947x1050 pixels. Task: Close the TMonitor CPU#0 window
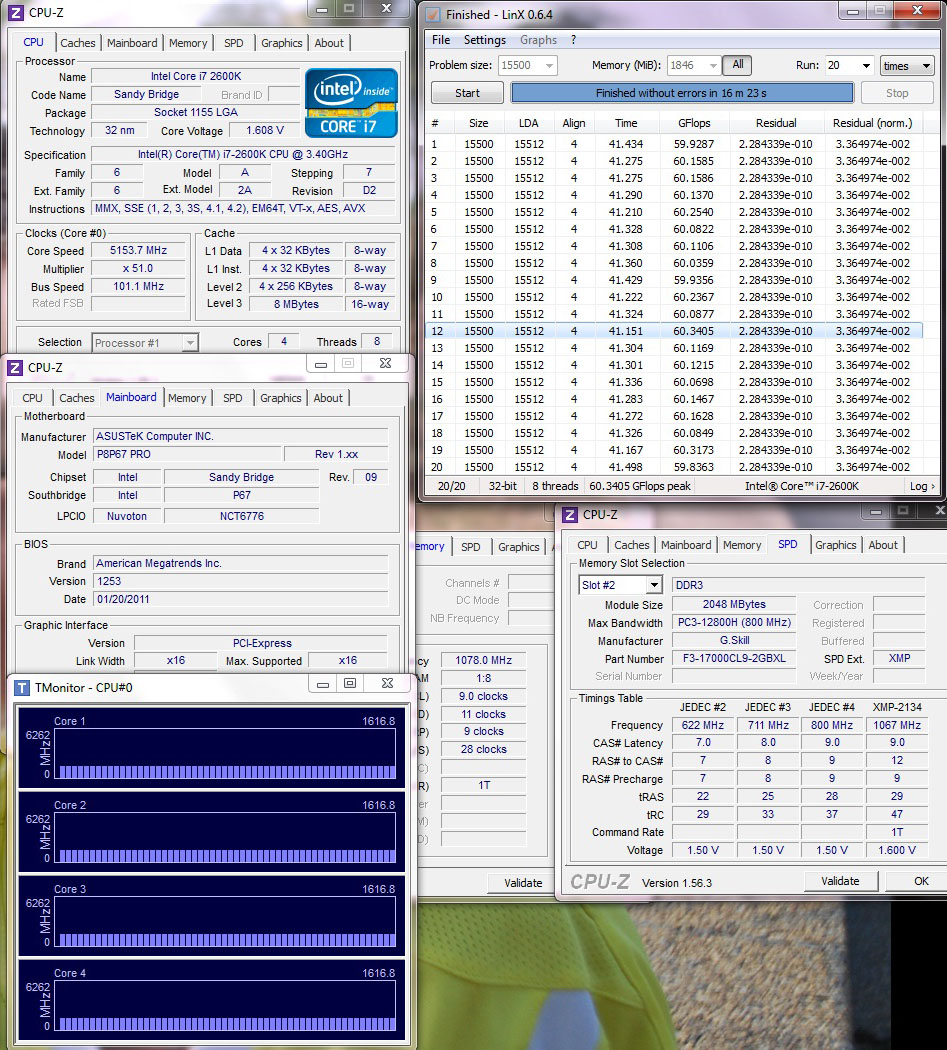click(386, 684)
